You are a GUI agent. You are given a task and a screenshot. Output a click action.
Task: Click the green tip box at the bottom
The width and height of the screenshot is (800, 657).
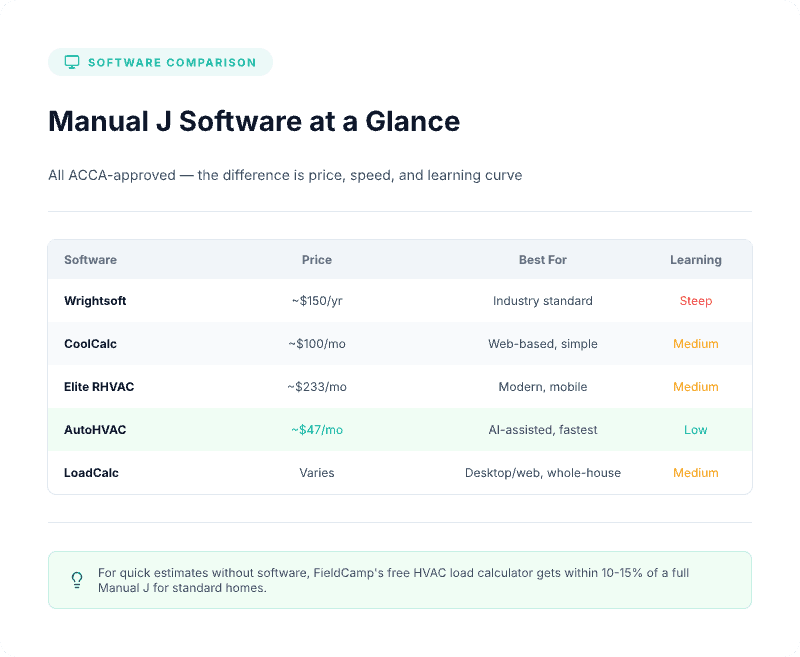(x=400, y=580)
